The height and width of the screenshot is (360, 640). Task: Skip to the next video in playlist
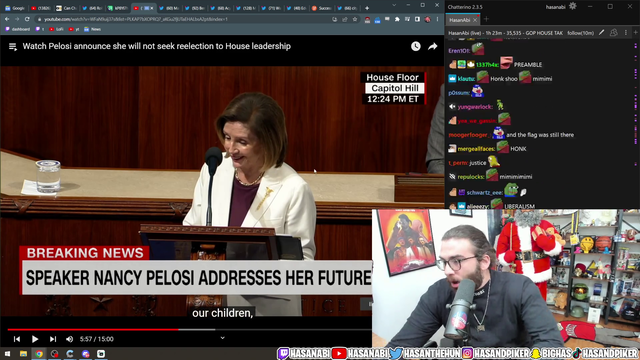pos(53,339)
